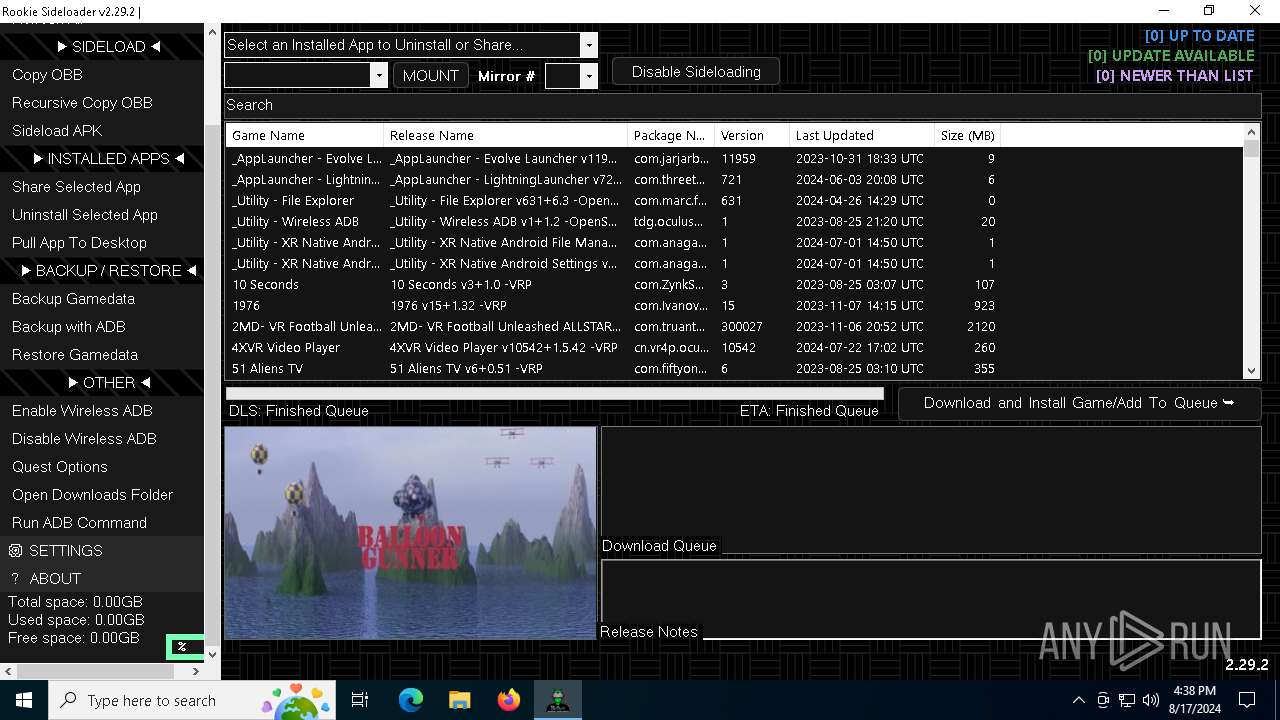Click the Balloon Gunner game thumbnail
The image size is (1280, 720).
click(410, 533)
